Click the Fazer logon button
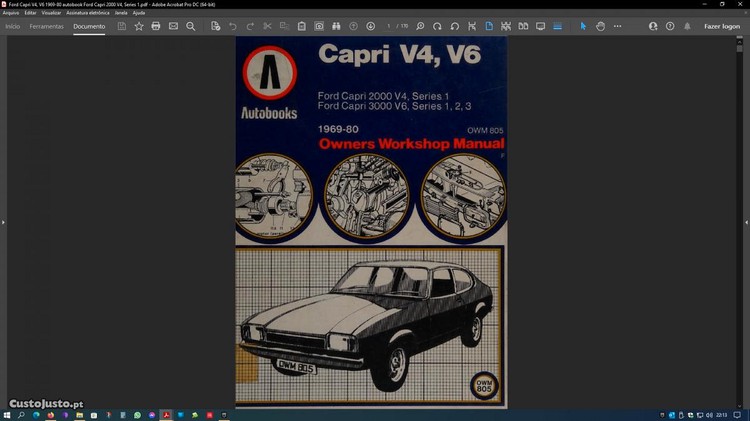This screenshot has height=421, width=750. (722, 26)
